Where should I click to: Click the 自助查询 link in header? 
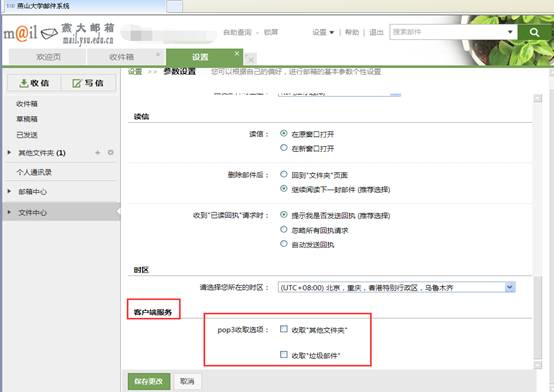click(x=237, y=32)
